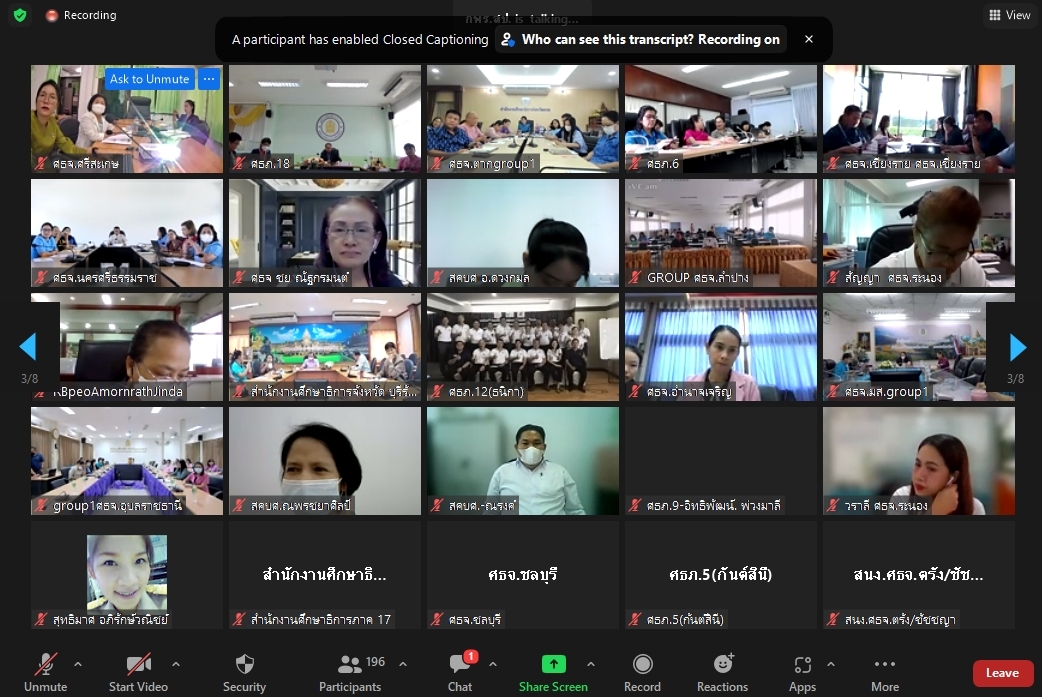This screenshot has width=1042, height=697.
Task: Open three-dots menu on first participant tile
Action: click(x=209, y=79)
